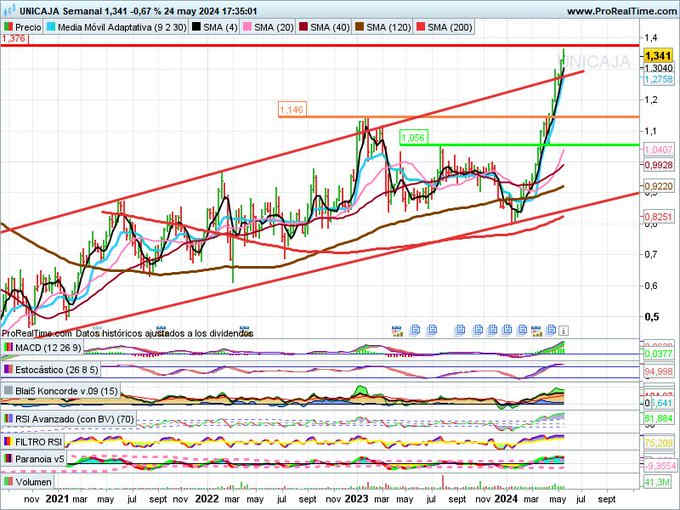Open the info 'i' icon on price chart

pos(563,331)
